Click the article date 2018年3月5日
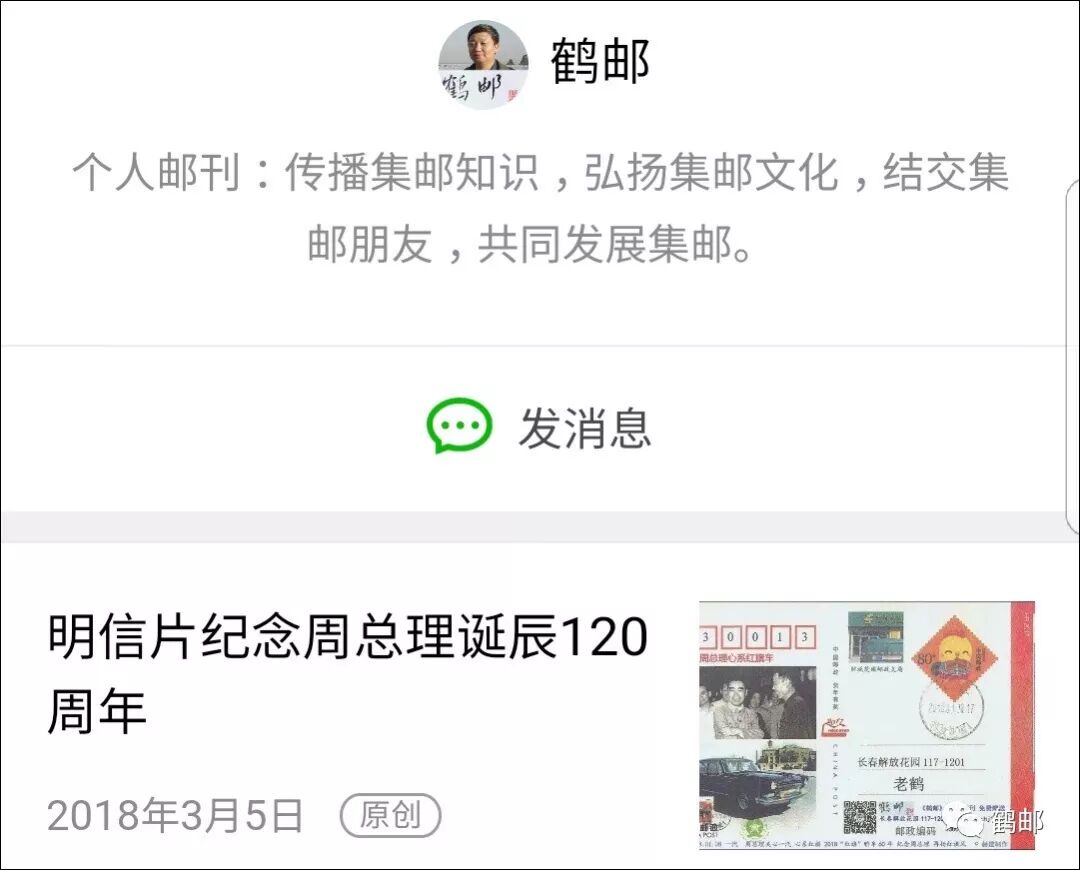 coord(175,816)
